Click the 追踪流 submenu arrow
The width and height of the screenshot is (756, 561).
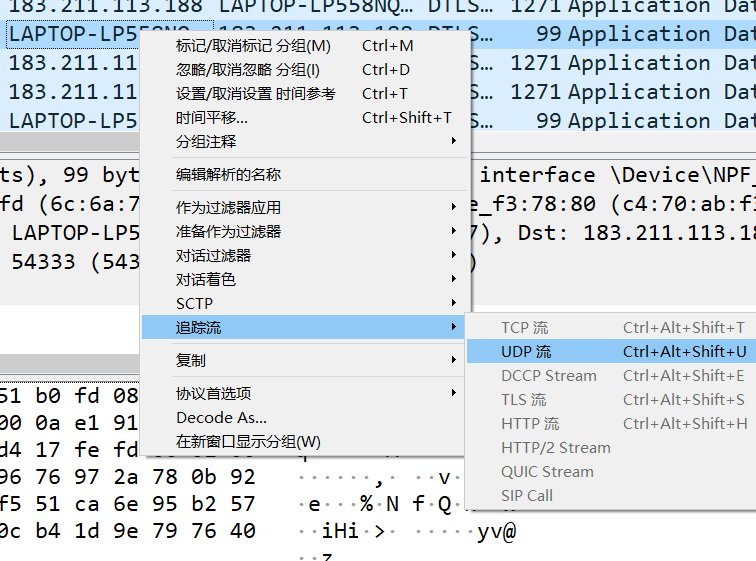coord(454,327)
